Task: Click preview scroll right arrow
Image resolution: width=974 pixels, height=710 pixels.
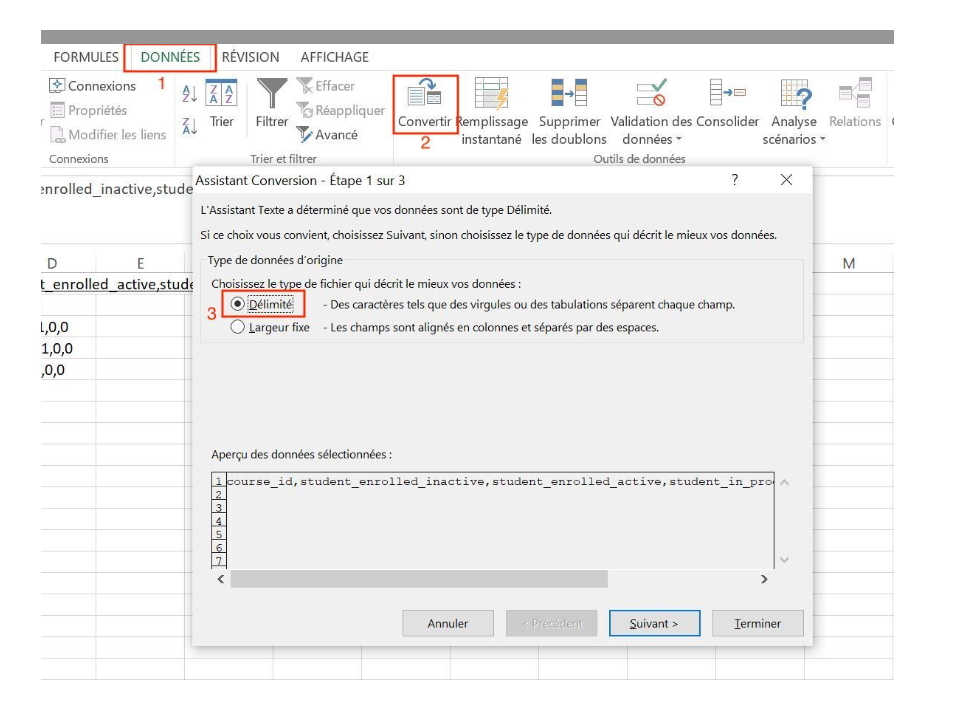Action: click(764, 579)
